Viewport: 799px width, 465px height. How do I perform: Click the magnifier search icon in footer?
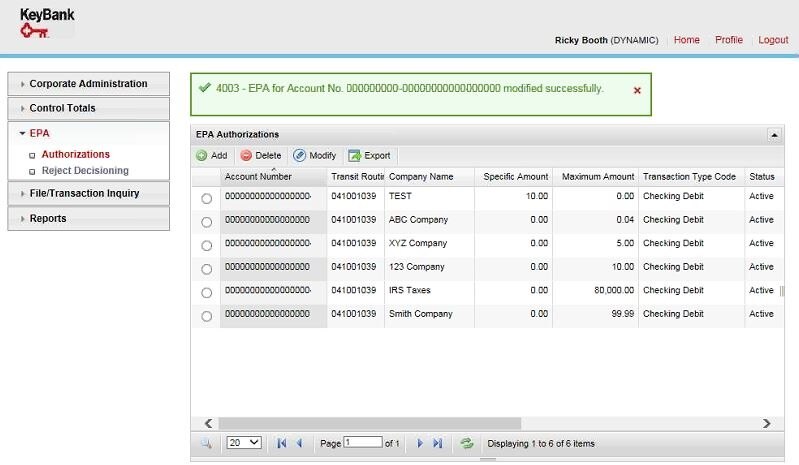pos(206,443)
